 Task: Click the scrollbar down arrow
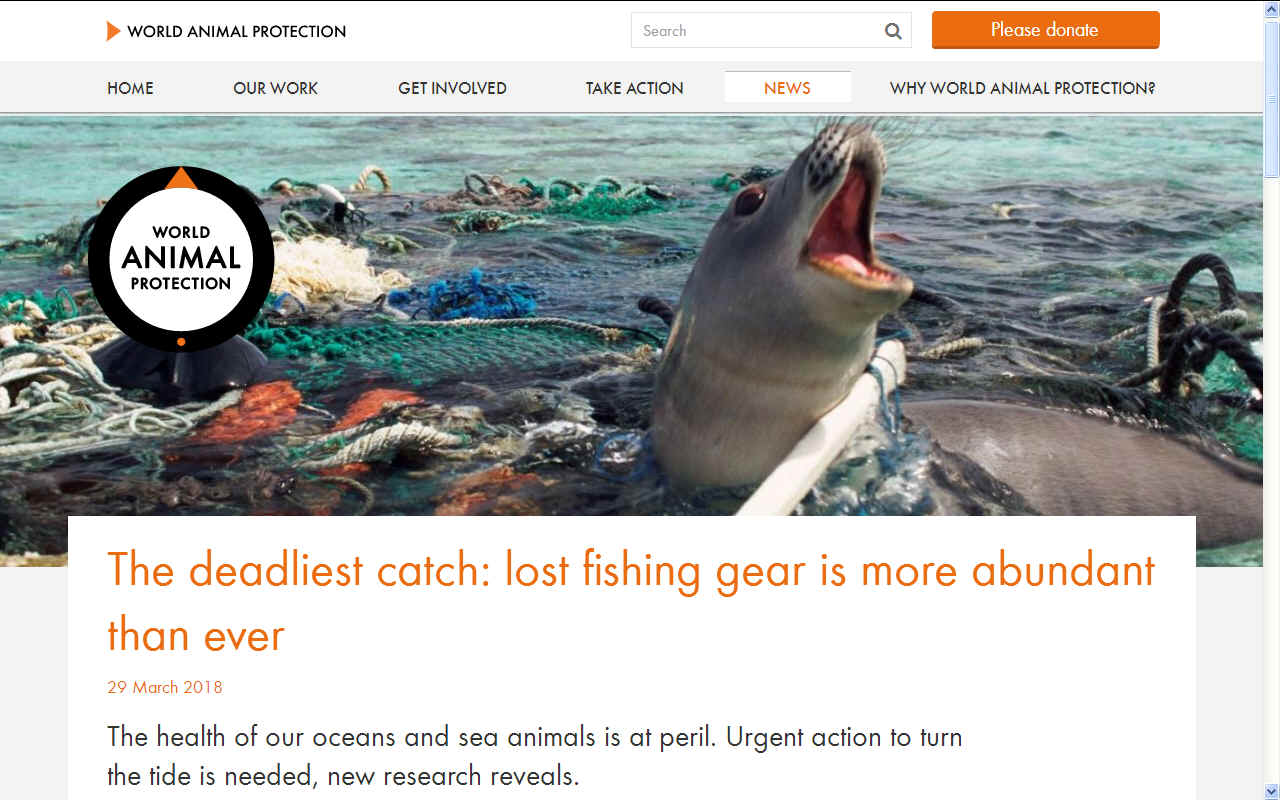pyautogui.click(x=1272, y=792)
